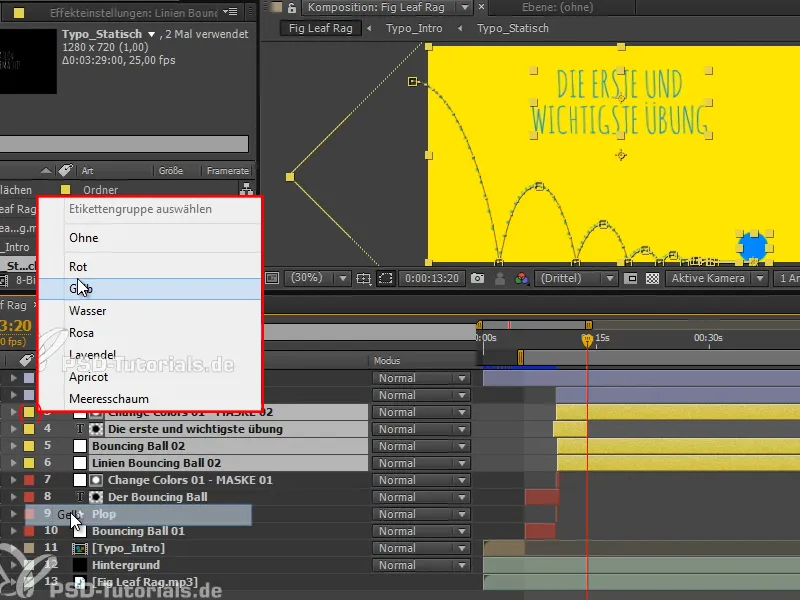
Task: Click the composition icon of [Typo_Intro] layer
Action: click(80, 548)
